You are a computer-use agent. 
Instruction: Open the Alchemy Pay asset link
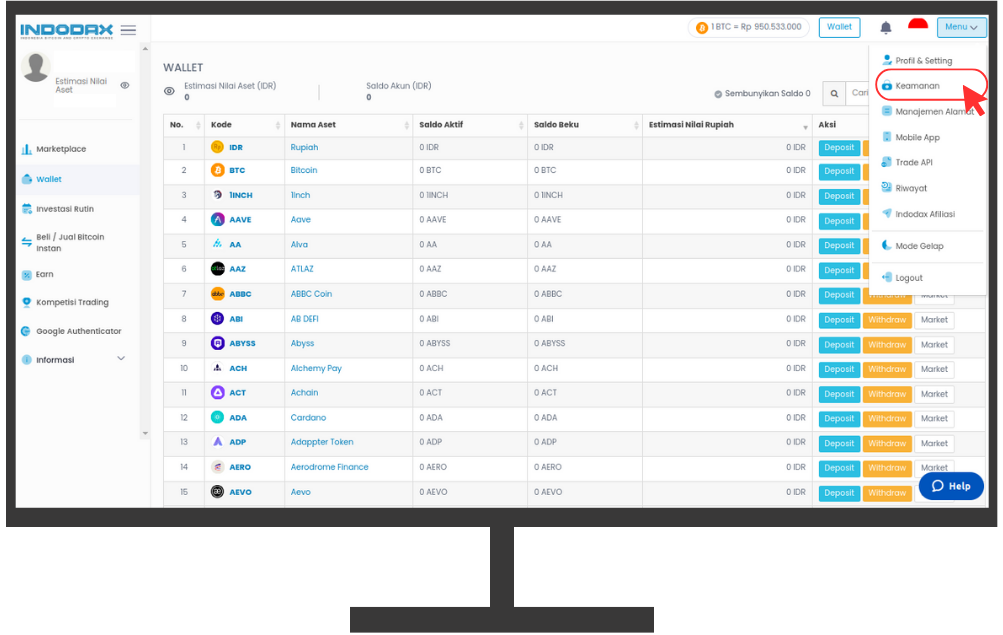click(316, 368)
